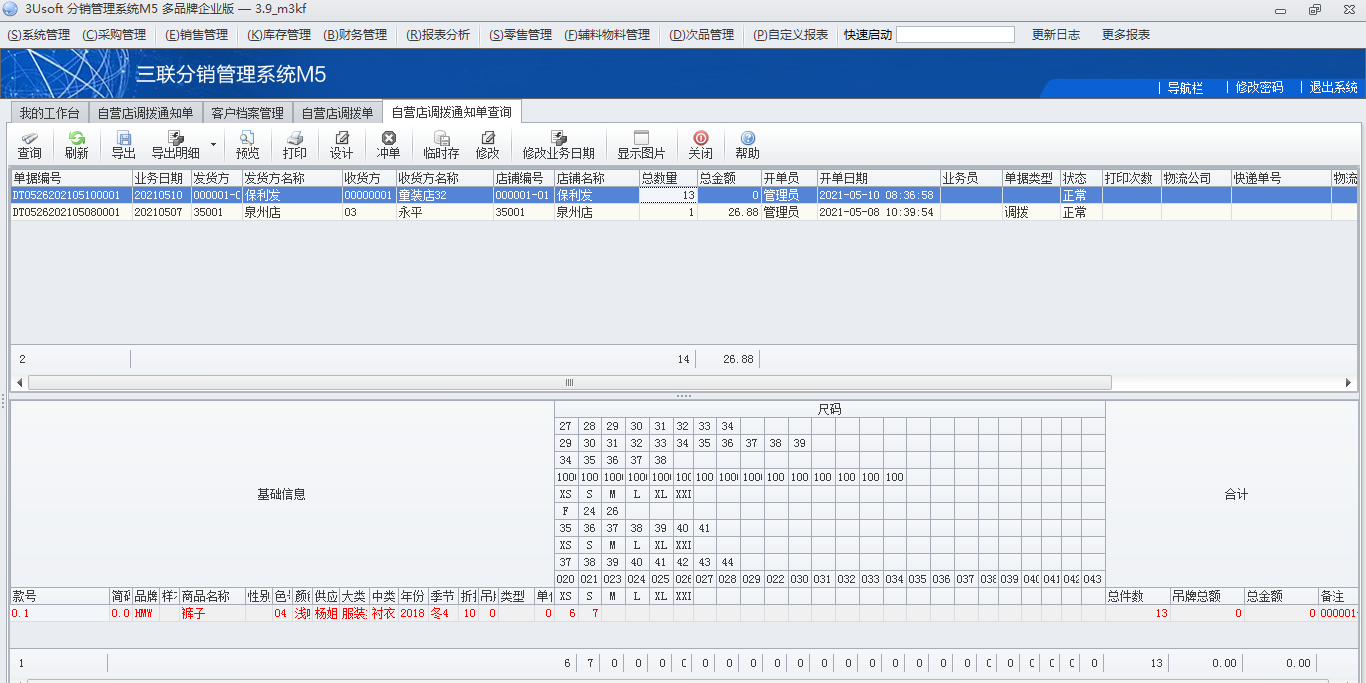
Task: Open the dropdown arrow next to 导出明细
Action: [213, 145]
